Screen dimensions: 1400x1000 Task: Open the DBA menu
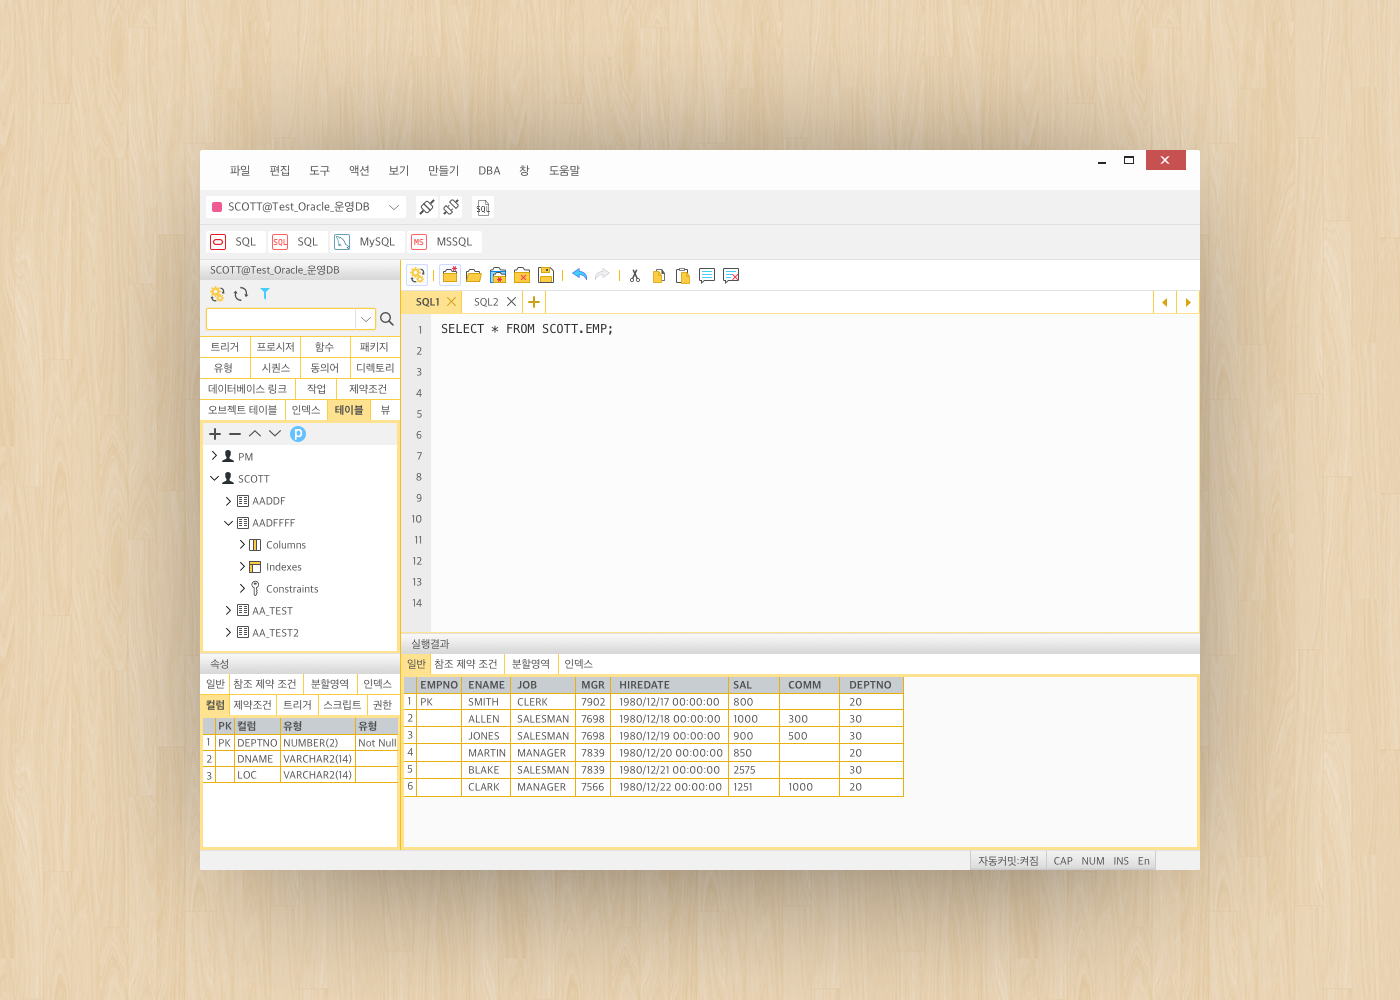tap(489, 171)
